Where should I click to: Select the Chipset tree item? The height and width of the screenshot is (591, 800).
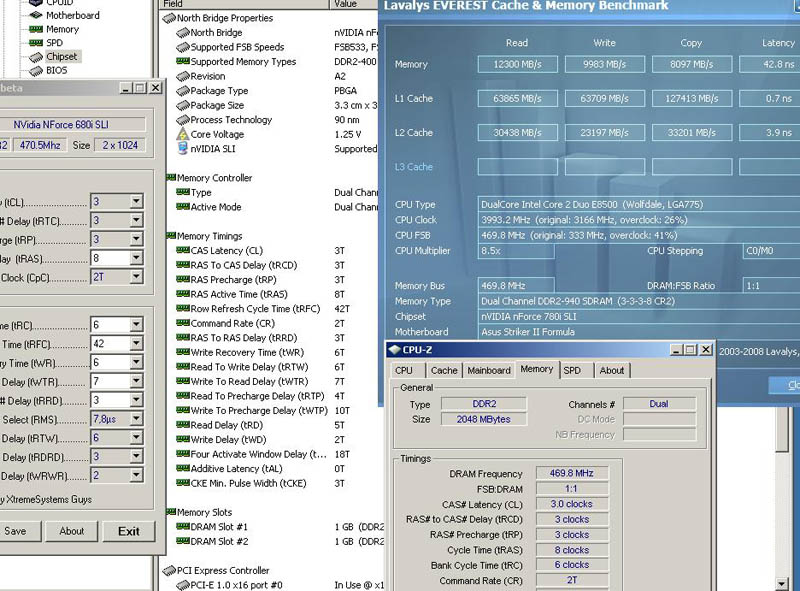61,57
